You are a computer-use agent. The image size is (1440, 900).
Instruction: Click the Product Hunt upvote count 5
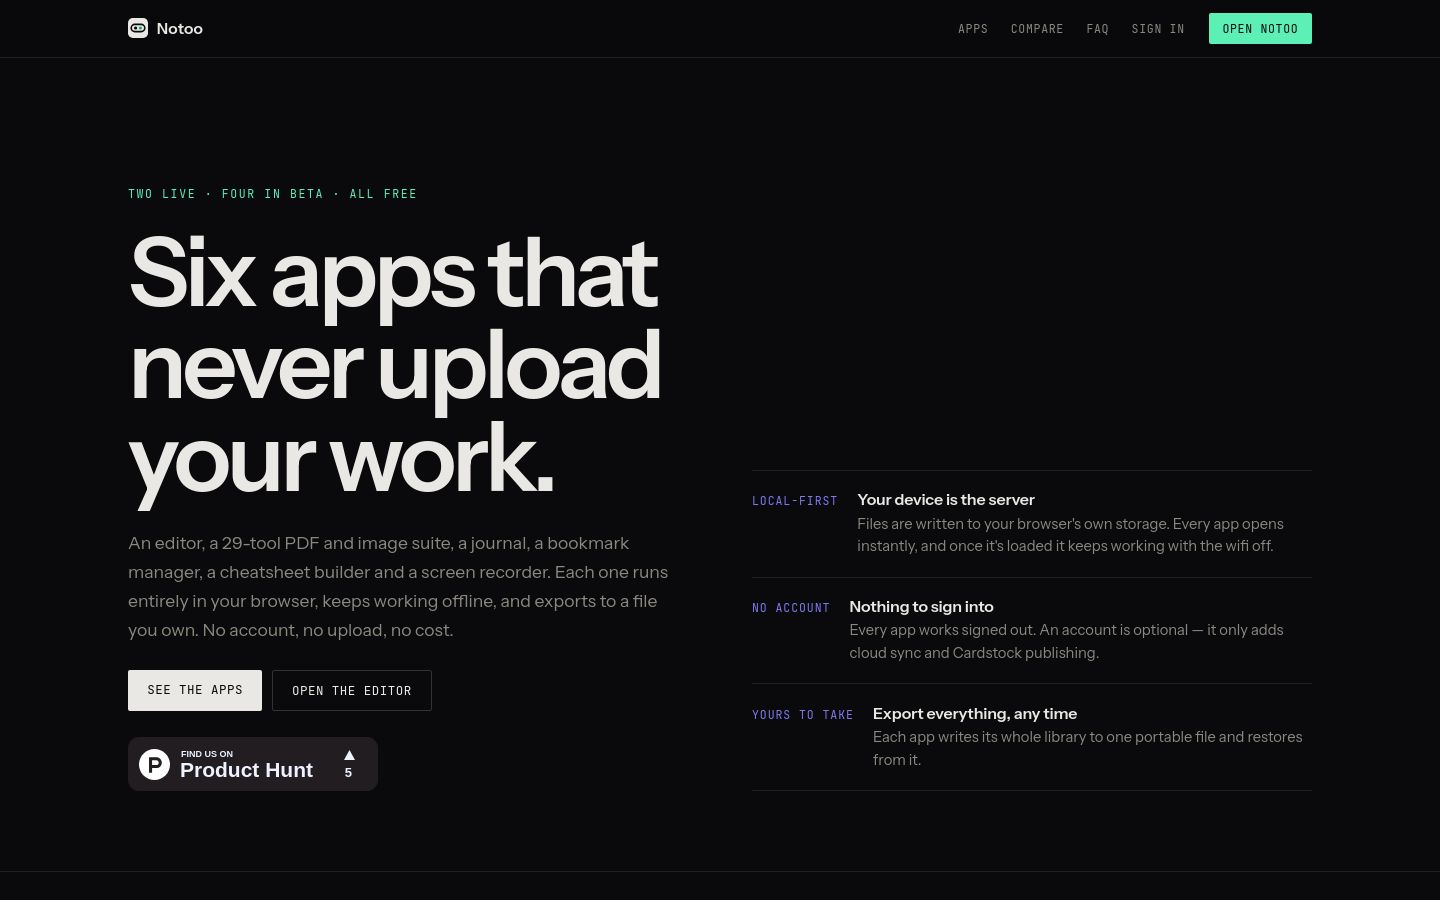348,773
